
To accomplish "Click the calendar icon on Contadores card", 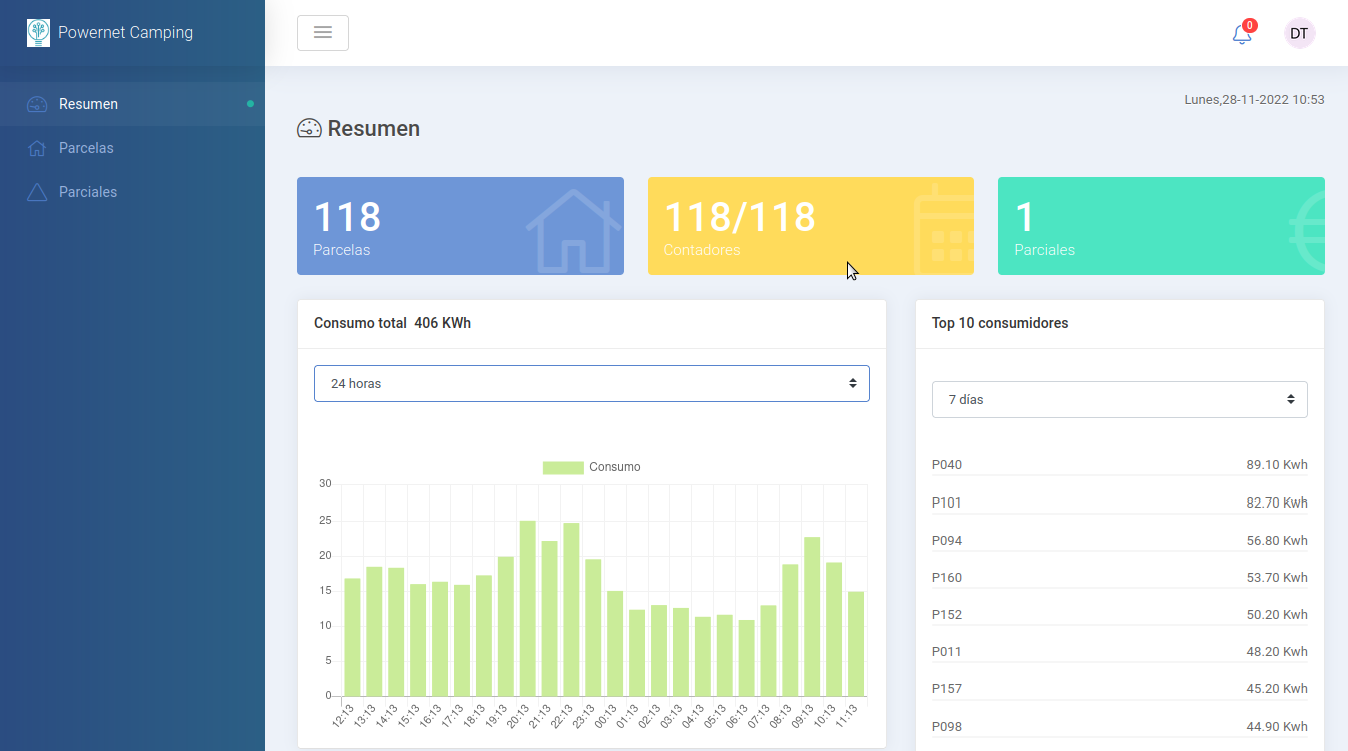I will [x=944, y=229].
